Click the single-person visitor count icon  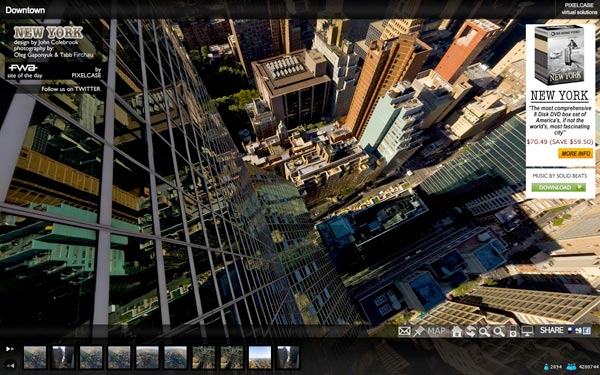pyautogui.click(x=546, y=367)
